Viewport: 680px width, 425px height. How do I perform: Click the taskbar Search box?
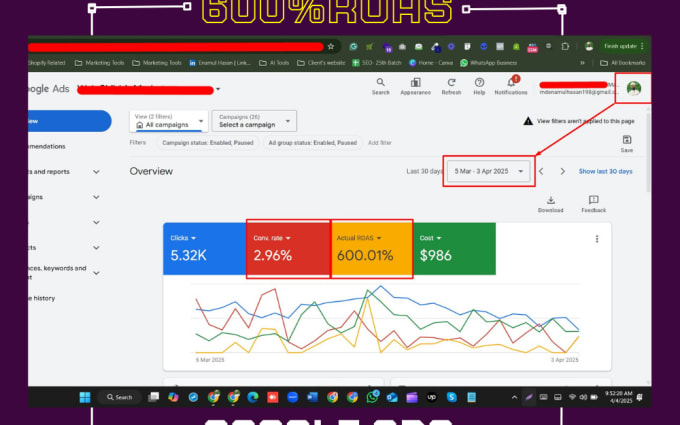(120, 397)
